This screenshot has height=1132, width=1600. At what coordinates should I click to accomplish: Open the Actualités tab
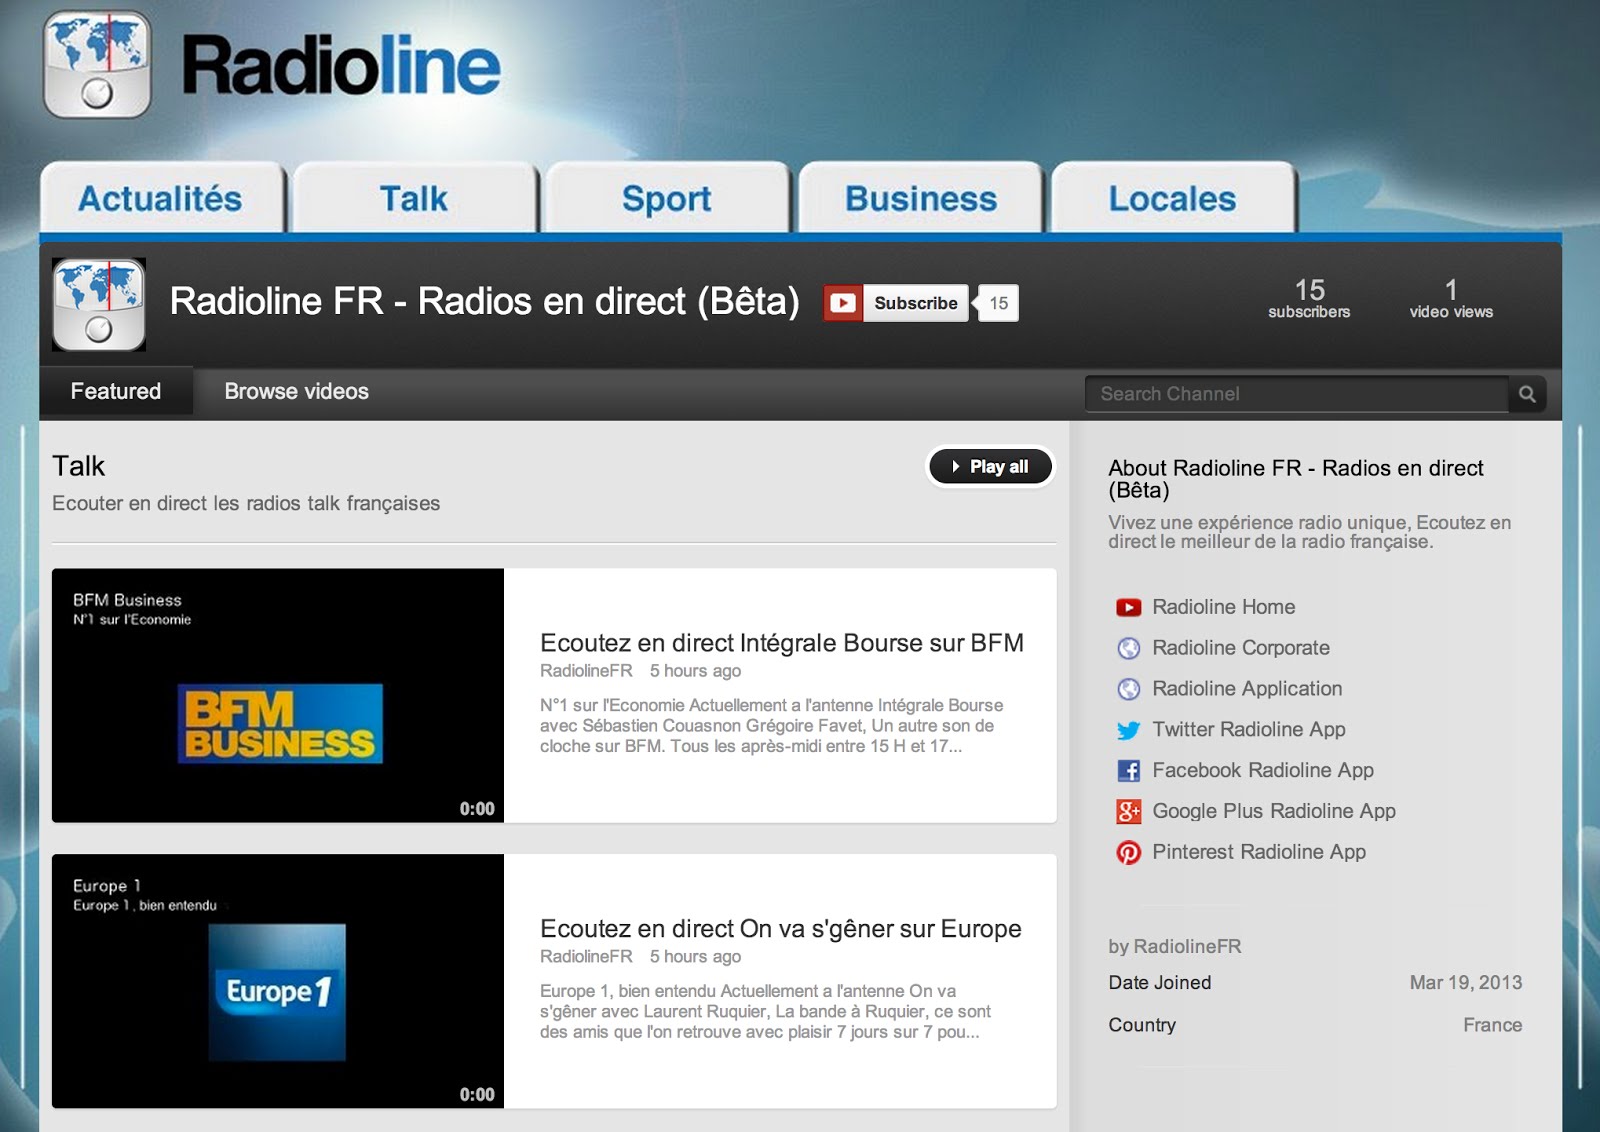tap(162, 198)
